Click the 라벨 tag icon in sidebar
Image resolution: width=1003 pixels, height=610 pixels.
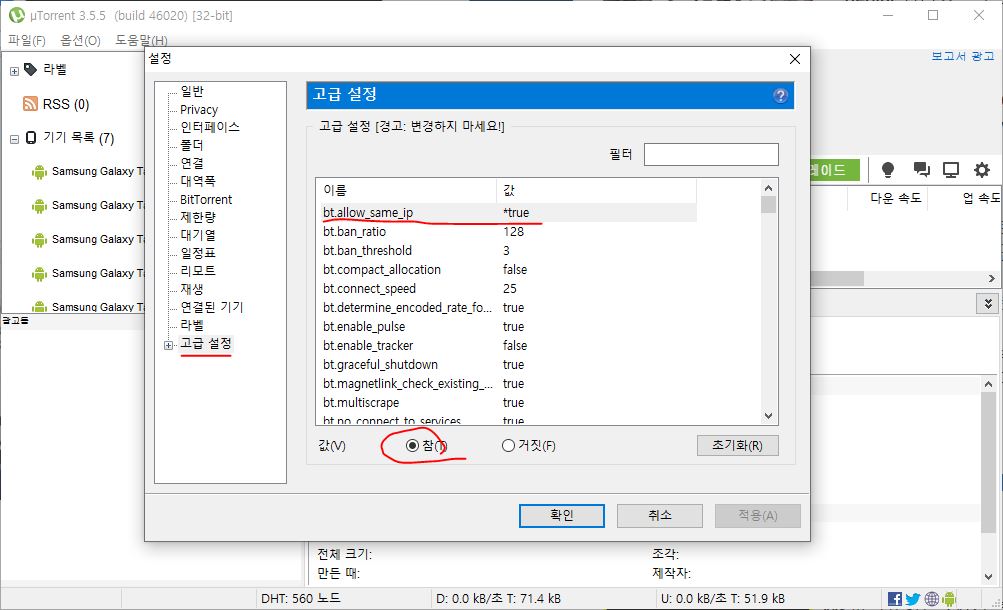pyautogui.click(x=30, y=69)
